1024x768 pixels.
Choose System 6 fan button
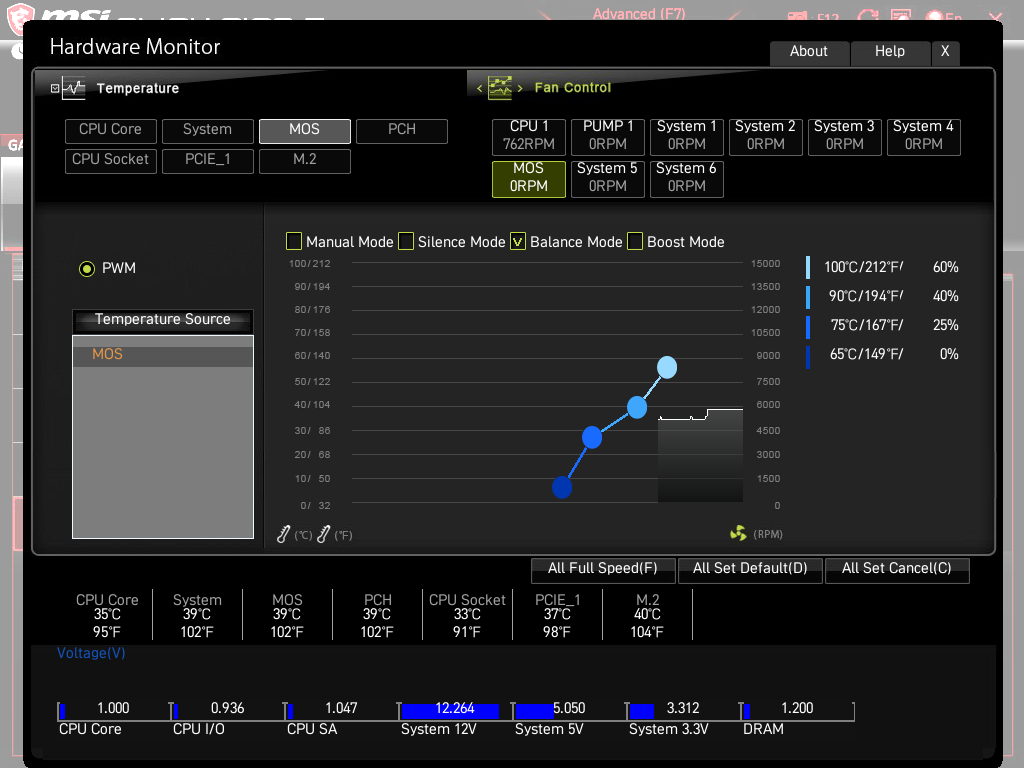click(x=687, y=178)
